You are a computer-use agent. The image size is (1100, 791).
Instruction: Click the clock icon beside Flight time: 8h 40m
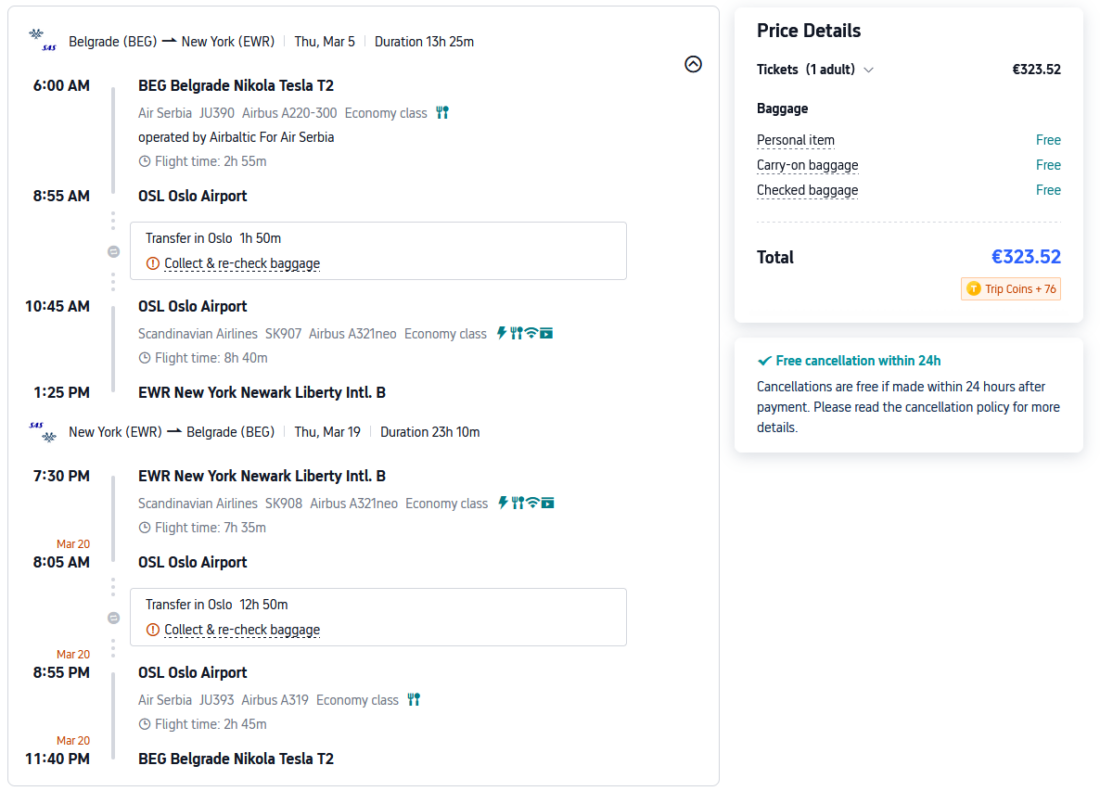[144, 358]
